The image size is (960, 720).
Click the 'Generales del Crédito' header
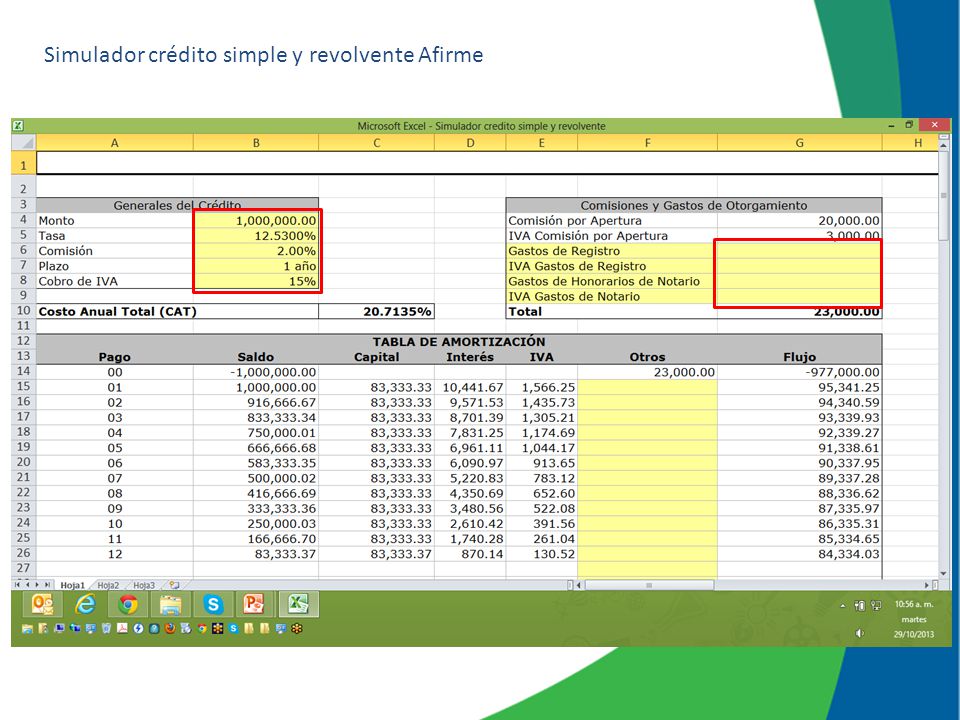[x=178, y=205]
